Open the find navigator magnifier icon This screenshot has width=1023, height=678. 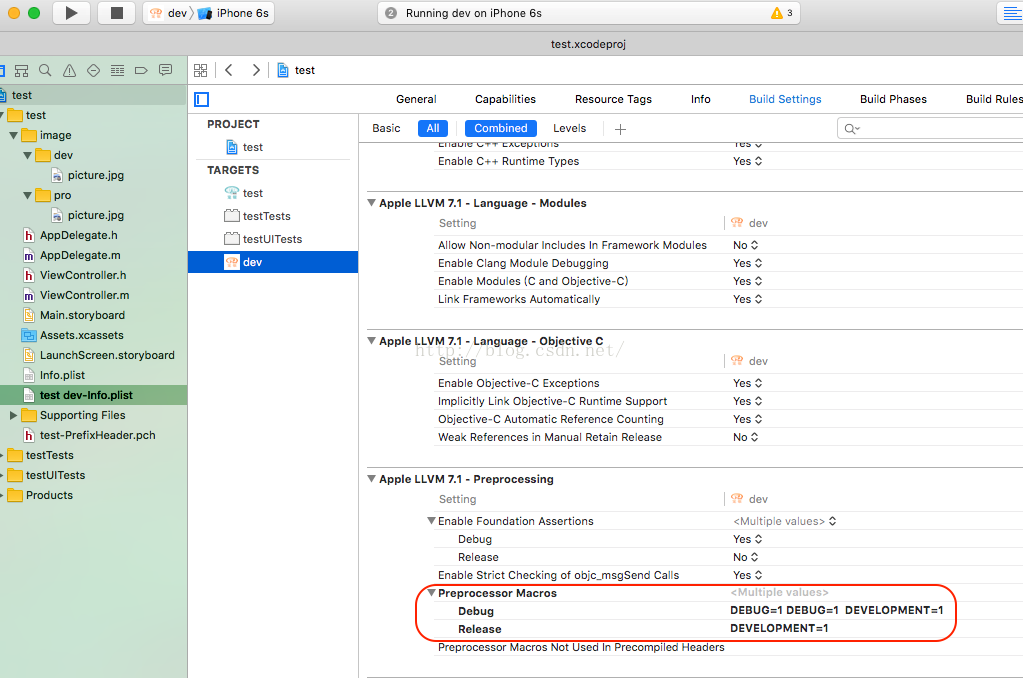pos(45,71)
